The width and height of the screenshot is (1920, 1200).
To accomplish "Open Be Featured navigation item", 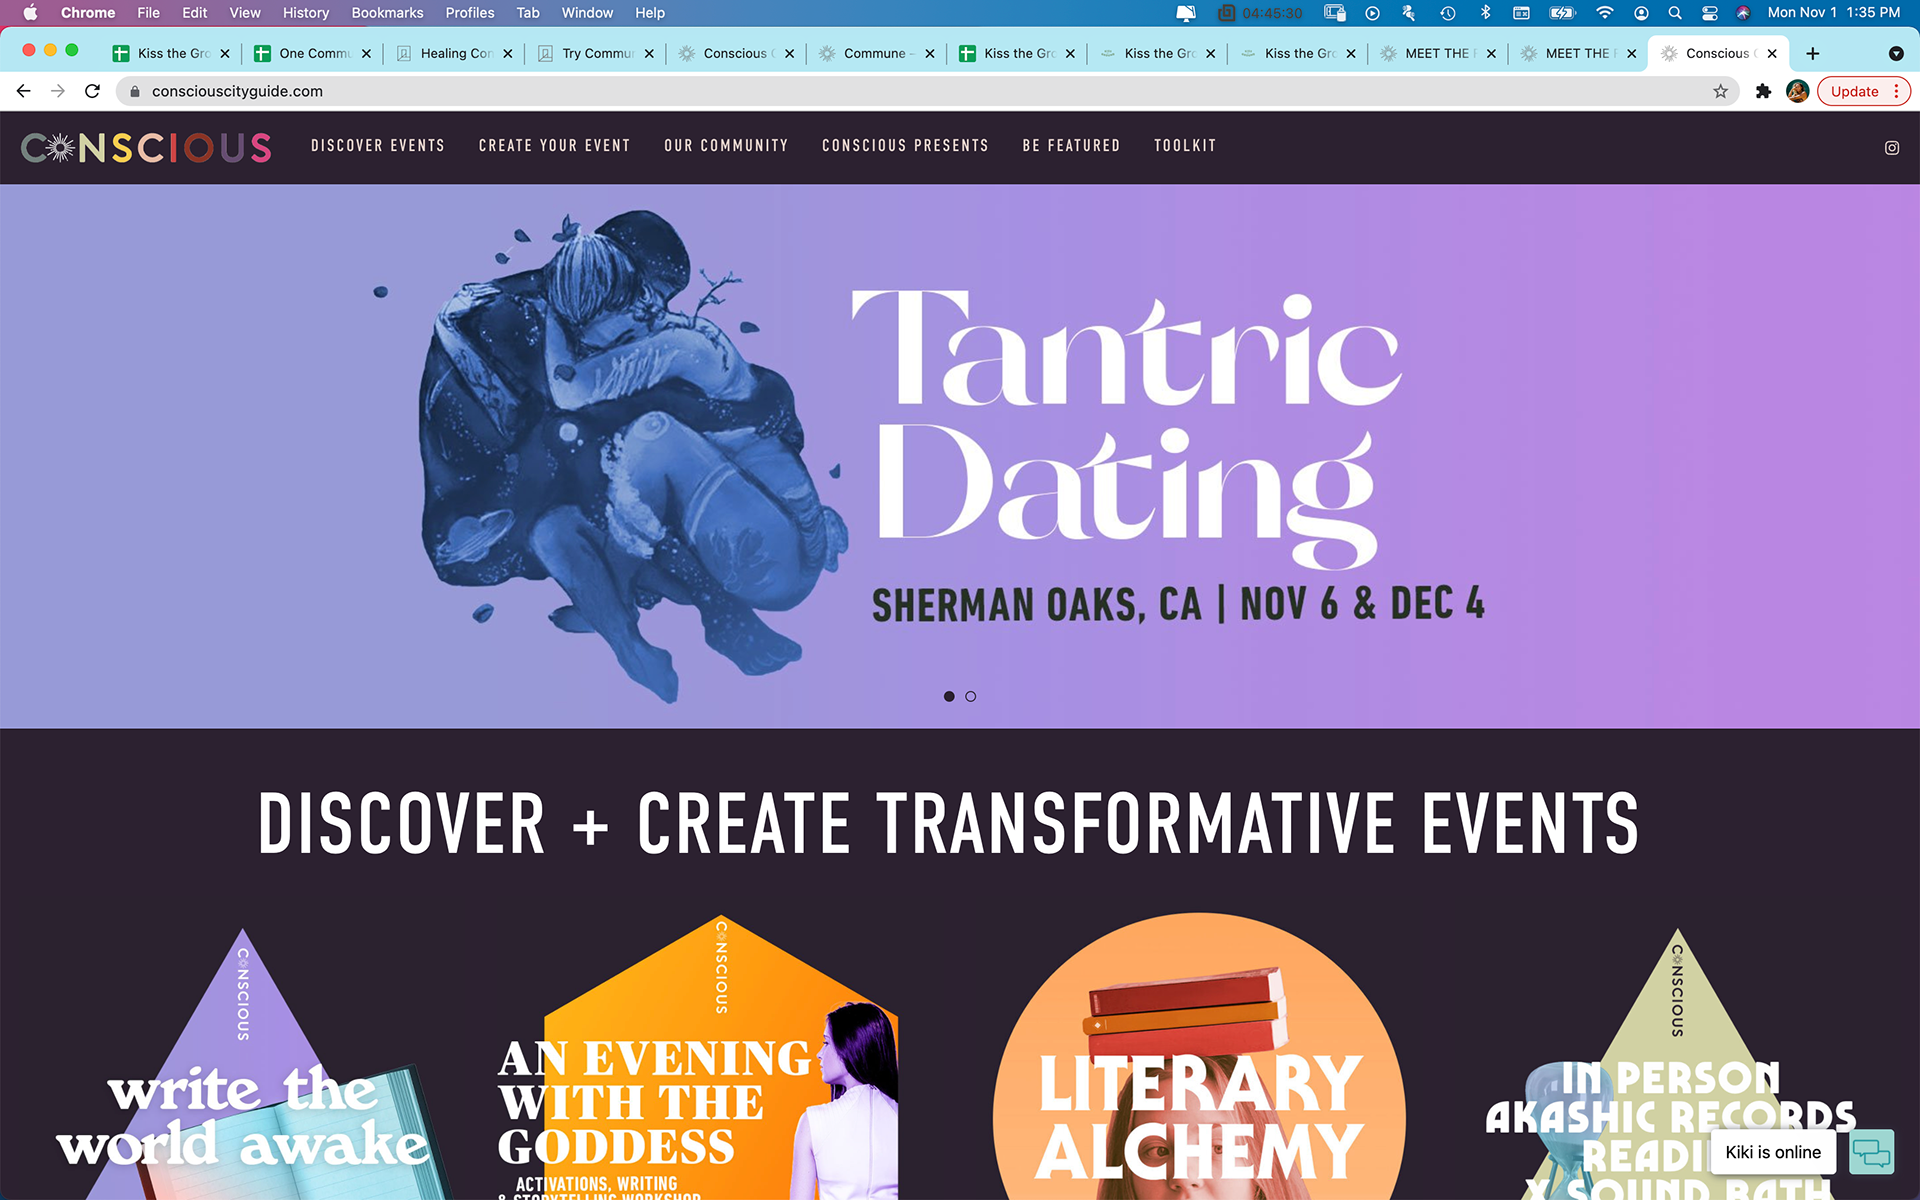I will click(x=1071, y=146).
